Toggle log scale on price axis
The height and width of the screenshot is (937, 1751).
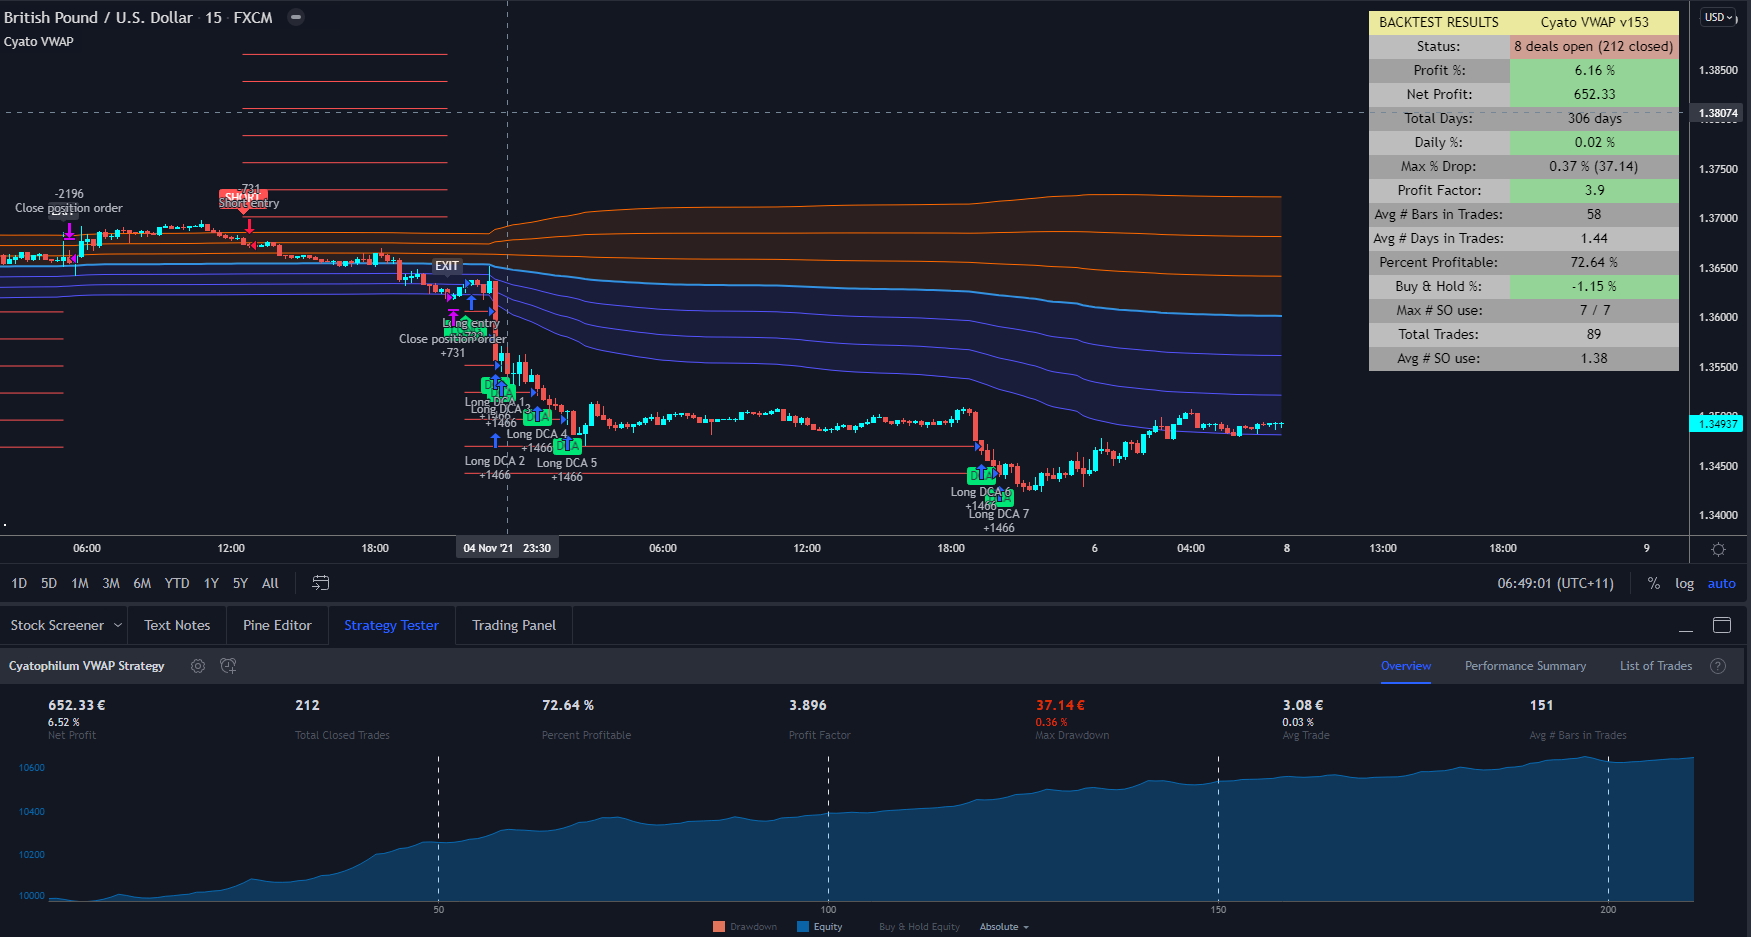[1684, 584]
